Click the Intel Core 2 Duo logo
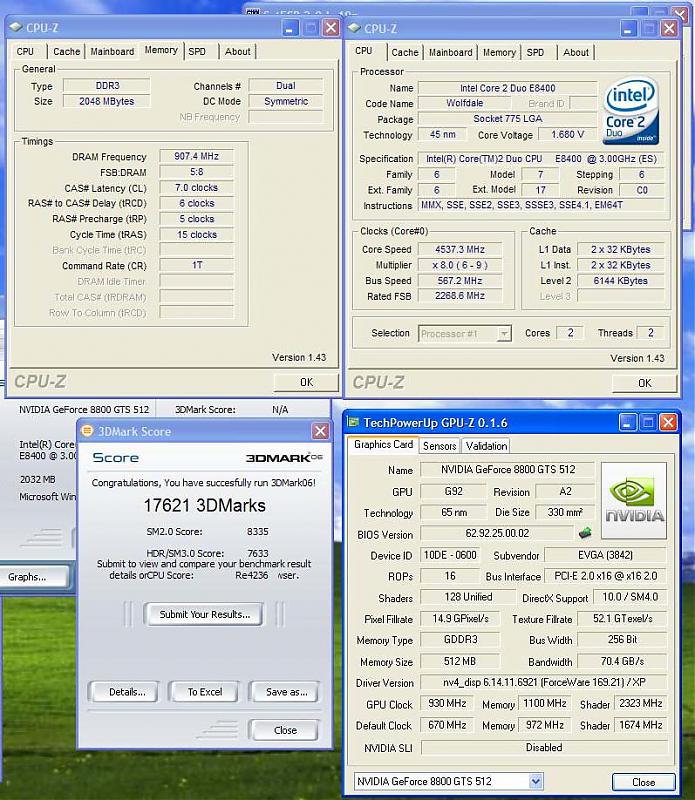 [631, 111]
